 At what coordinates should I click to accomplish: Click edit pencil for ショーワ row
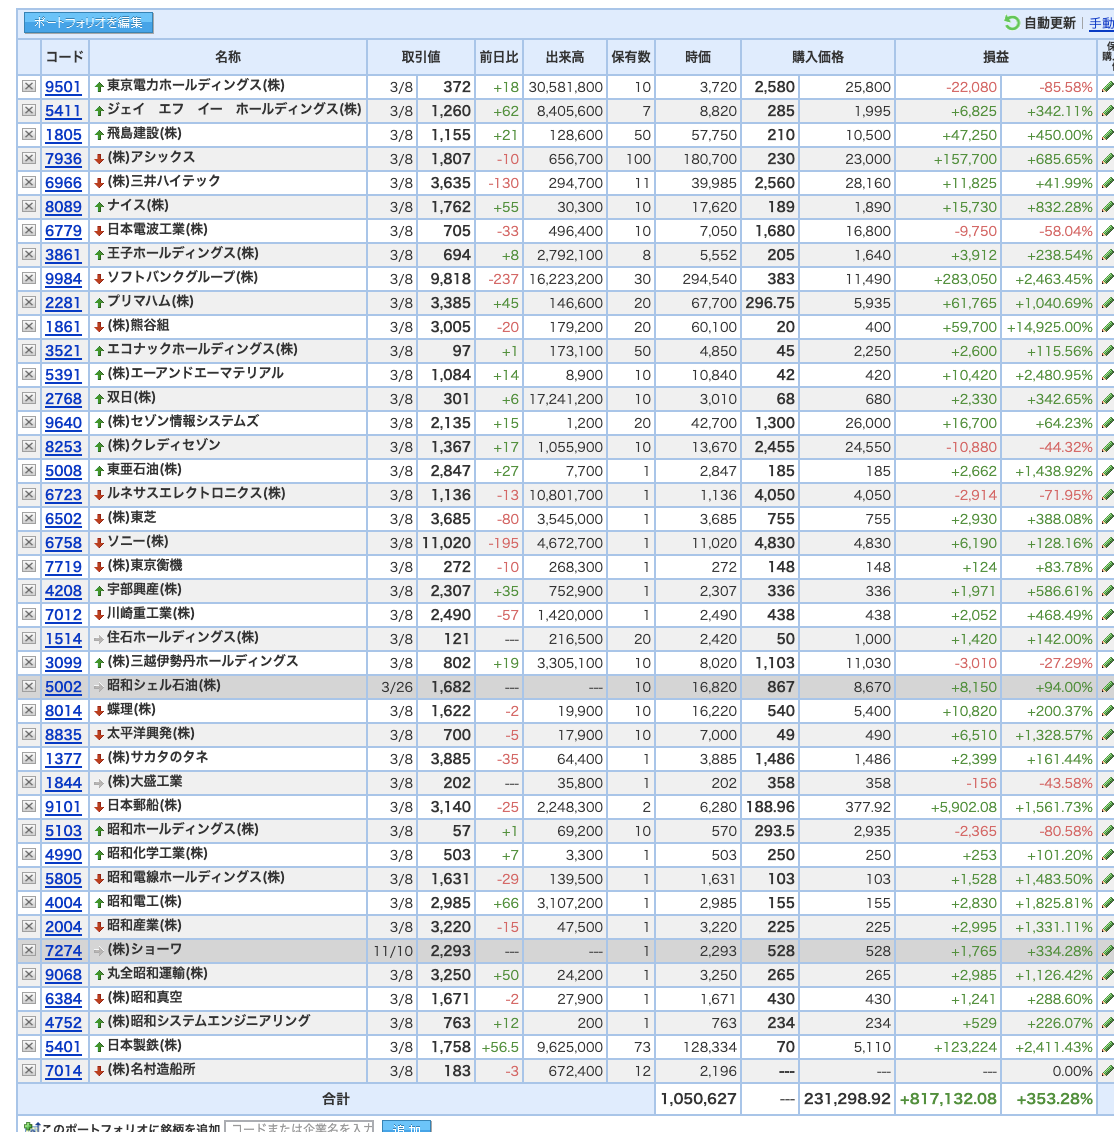coord(1107,951)
